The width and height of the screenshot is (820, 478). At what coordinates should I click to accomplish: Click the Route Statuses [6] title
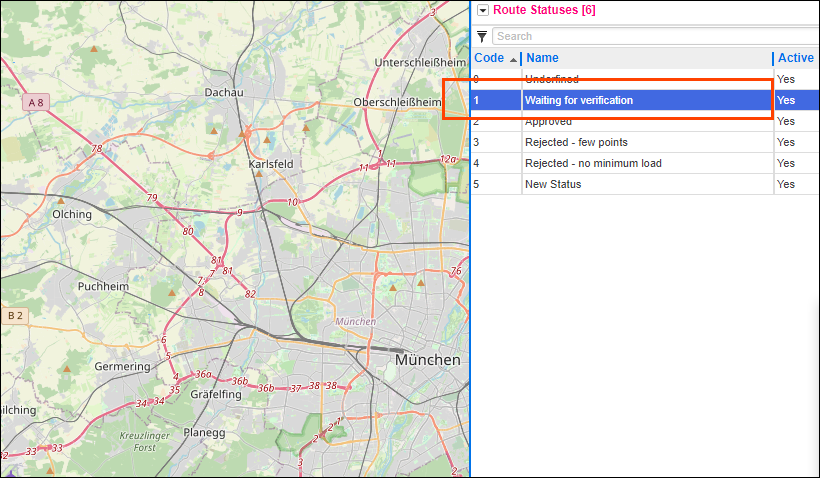pyautogui.click(x=544, y=10)
